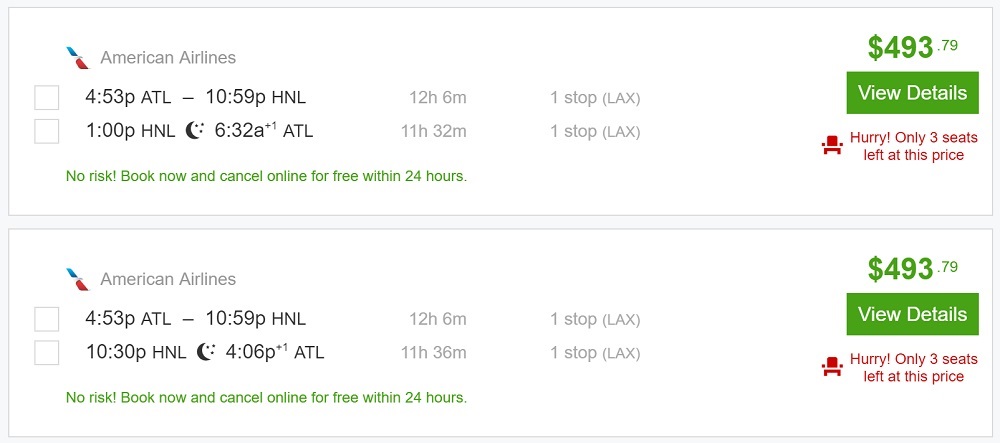Click "1 stop (LAX)" on the 10:30p HNL flight
The image size is (1000, 443).
pyautogui.click(x=595, y=352)
